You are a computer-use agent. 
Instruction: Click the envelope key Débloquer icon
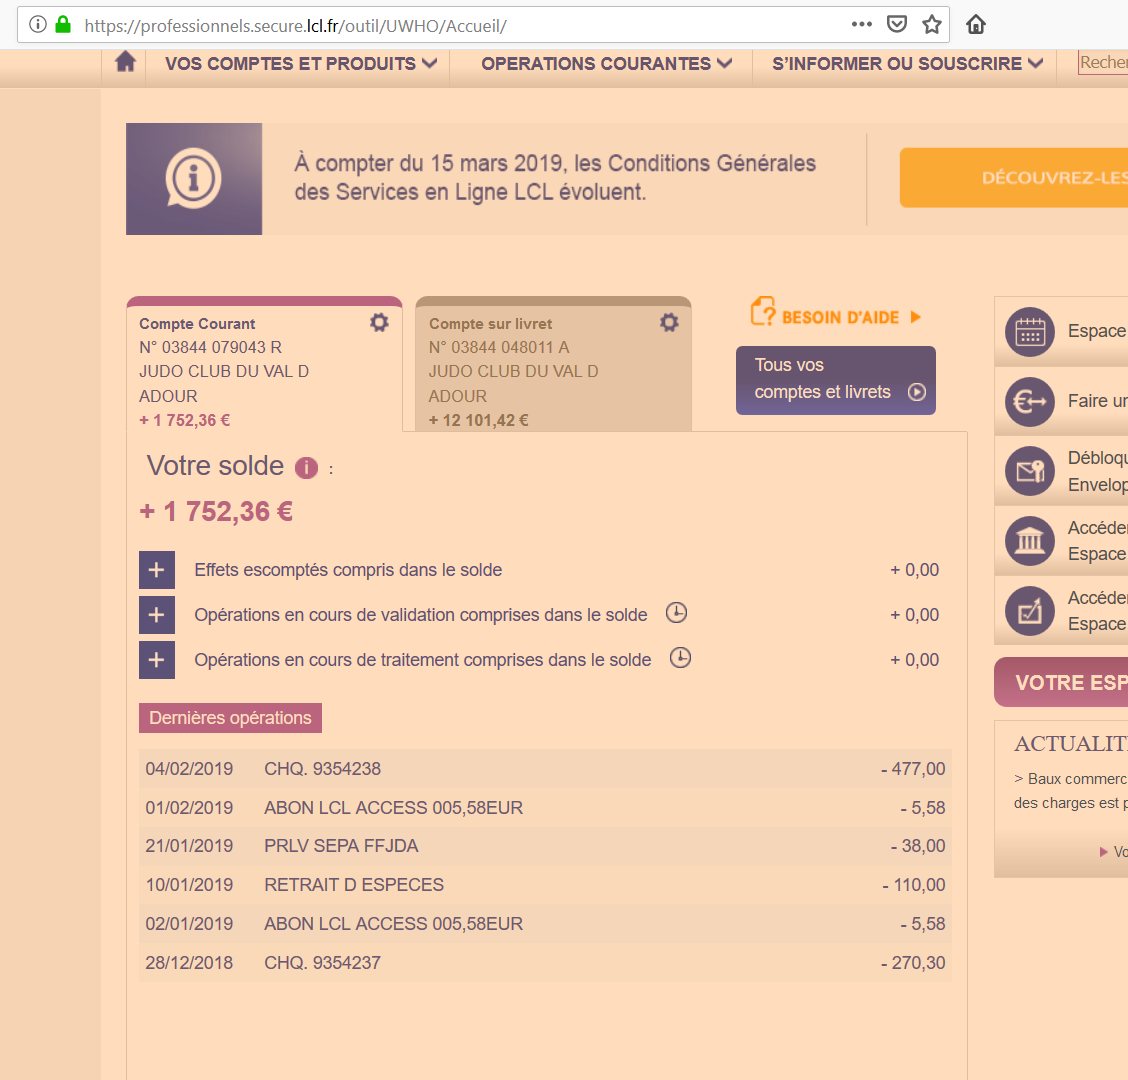(1029, 471)
